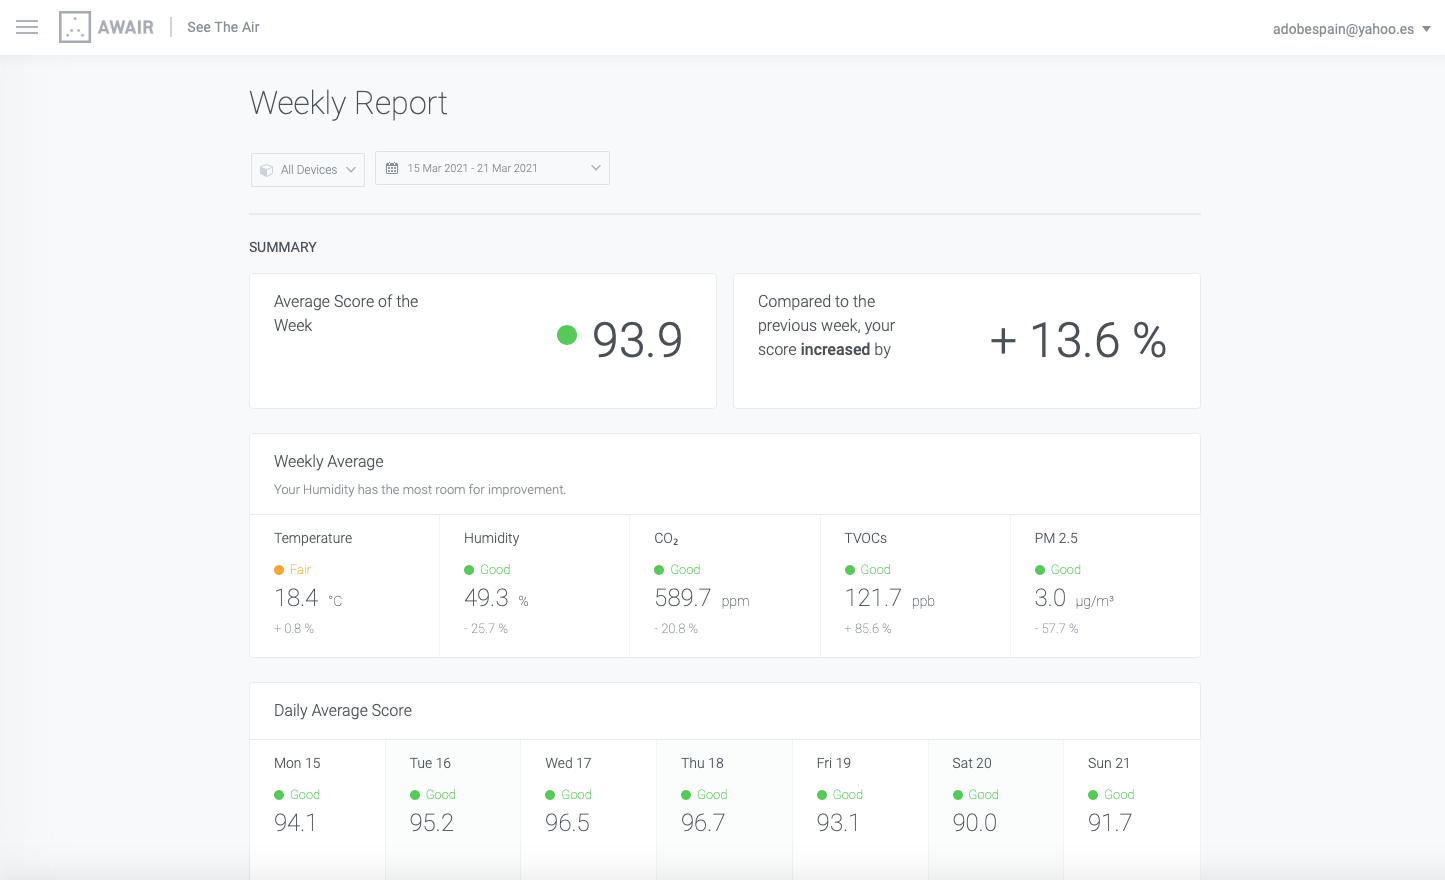Image resolution: width=1445 pixels, height=880 pixels.
Task: Click the TVOCs weekly average card
Action: 914,585
